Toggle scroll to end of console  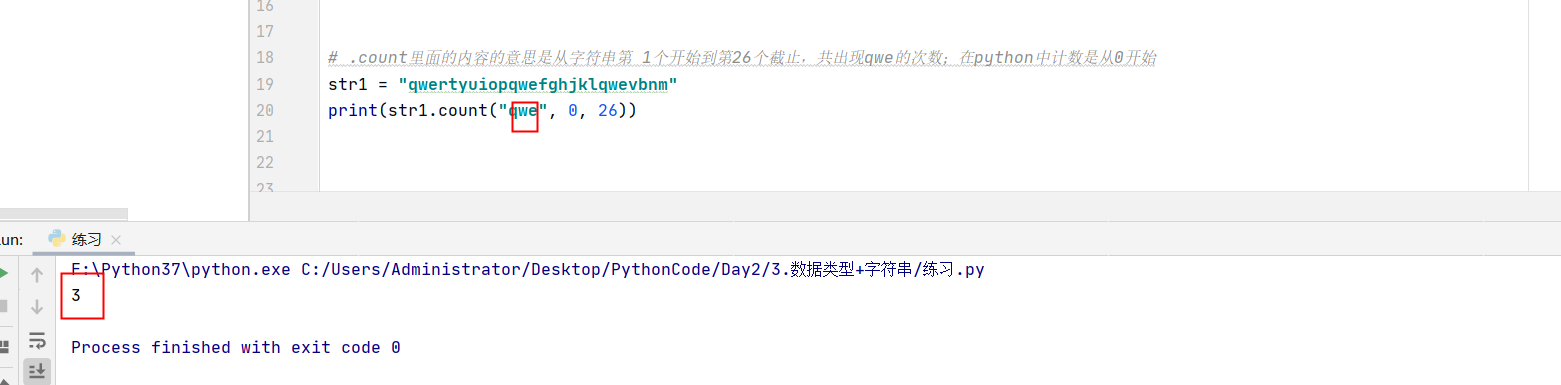tap(37, 371)
